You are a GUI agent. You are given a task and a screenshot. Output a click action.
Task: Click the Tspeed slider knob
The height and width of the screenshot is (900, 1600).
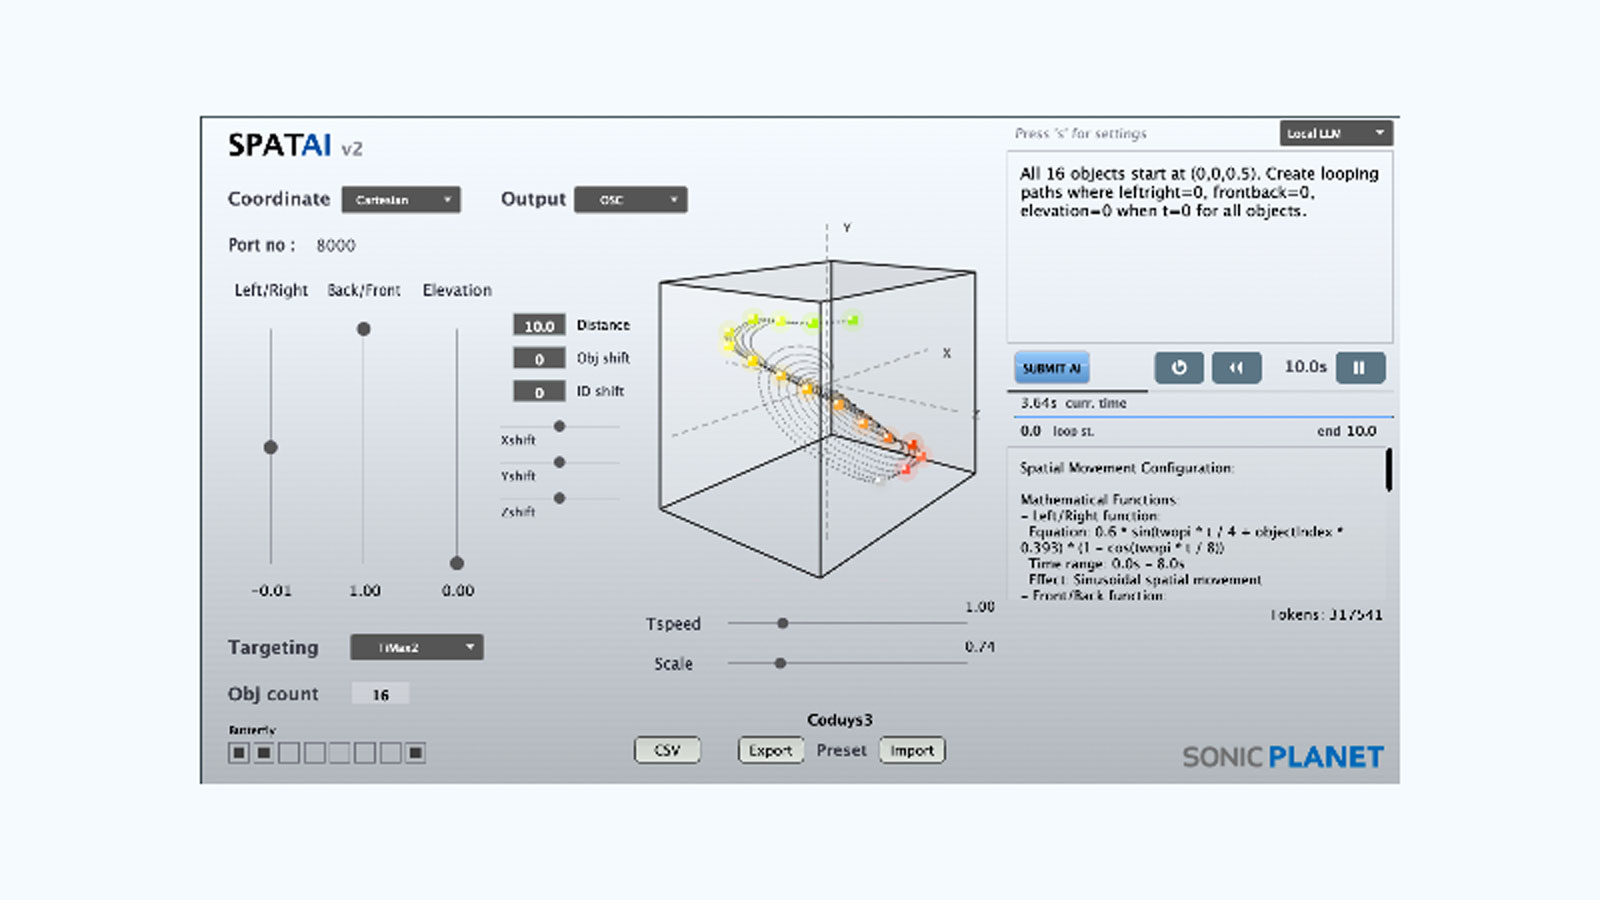coord(783,623)
